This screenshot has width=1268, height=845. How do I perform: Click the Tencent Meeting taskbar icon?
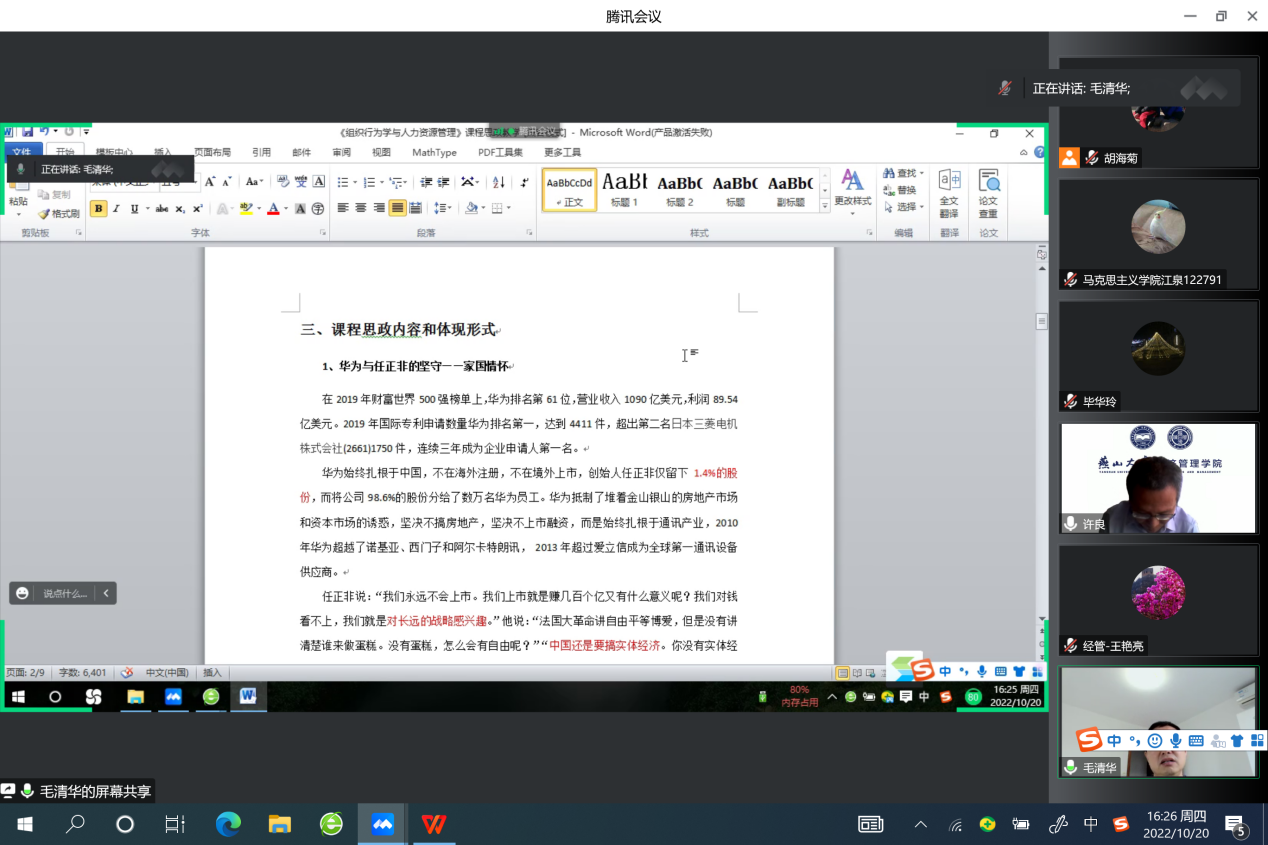(x=382, y=824)
